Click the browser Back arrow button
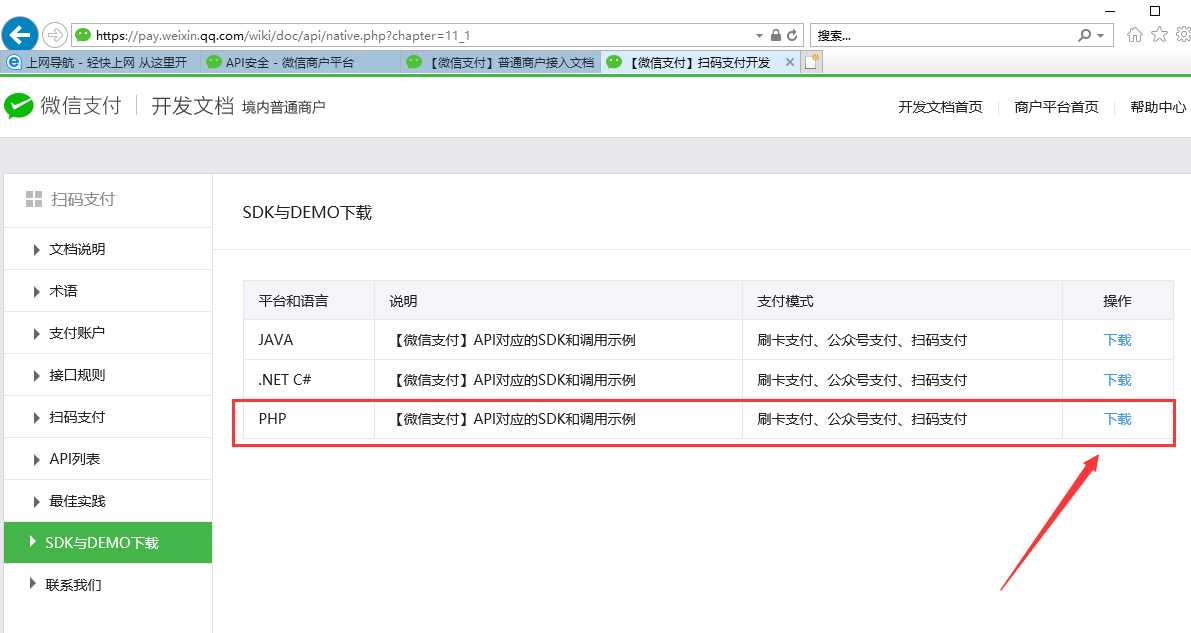Screen dimensions: 1191x633 (20, 34)
